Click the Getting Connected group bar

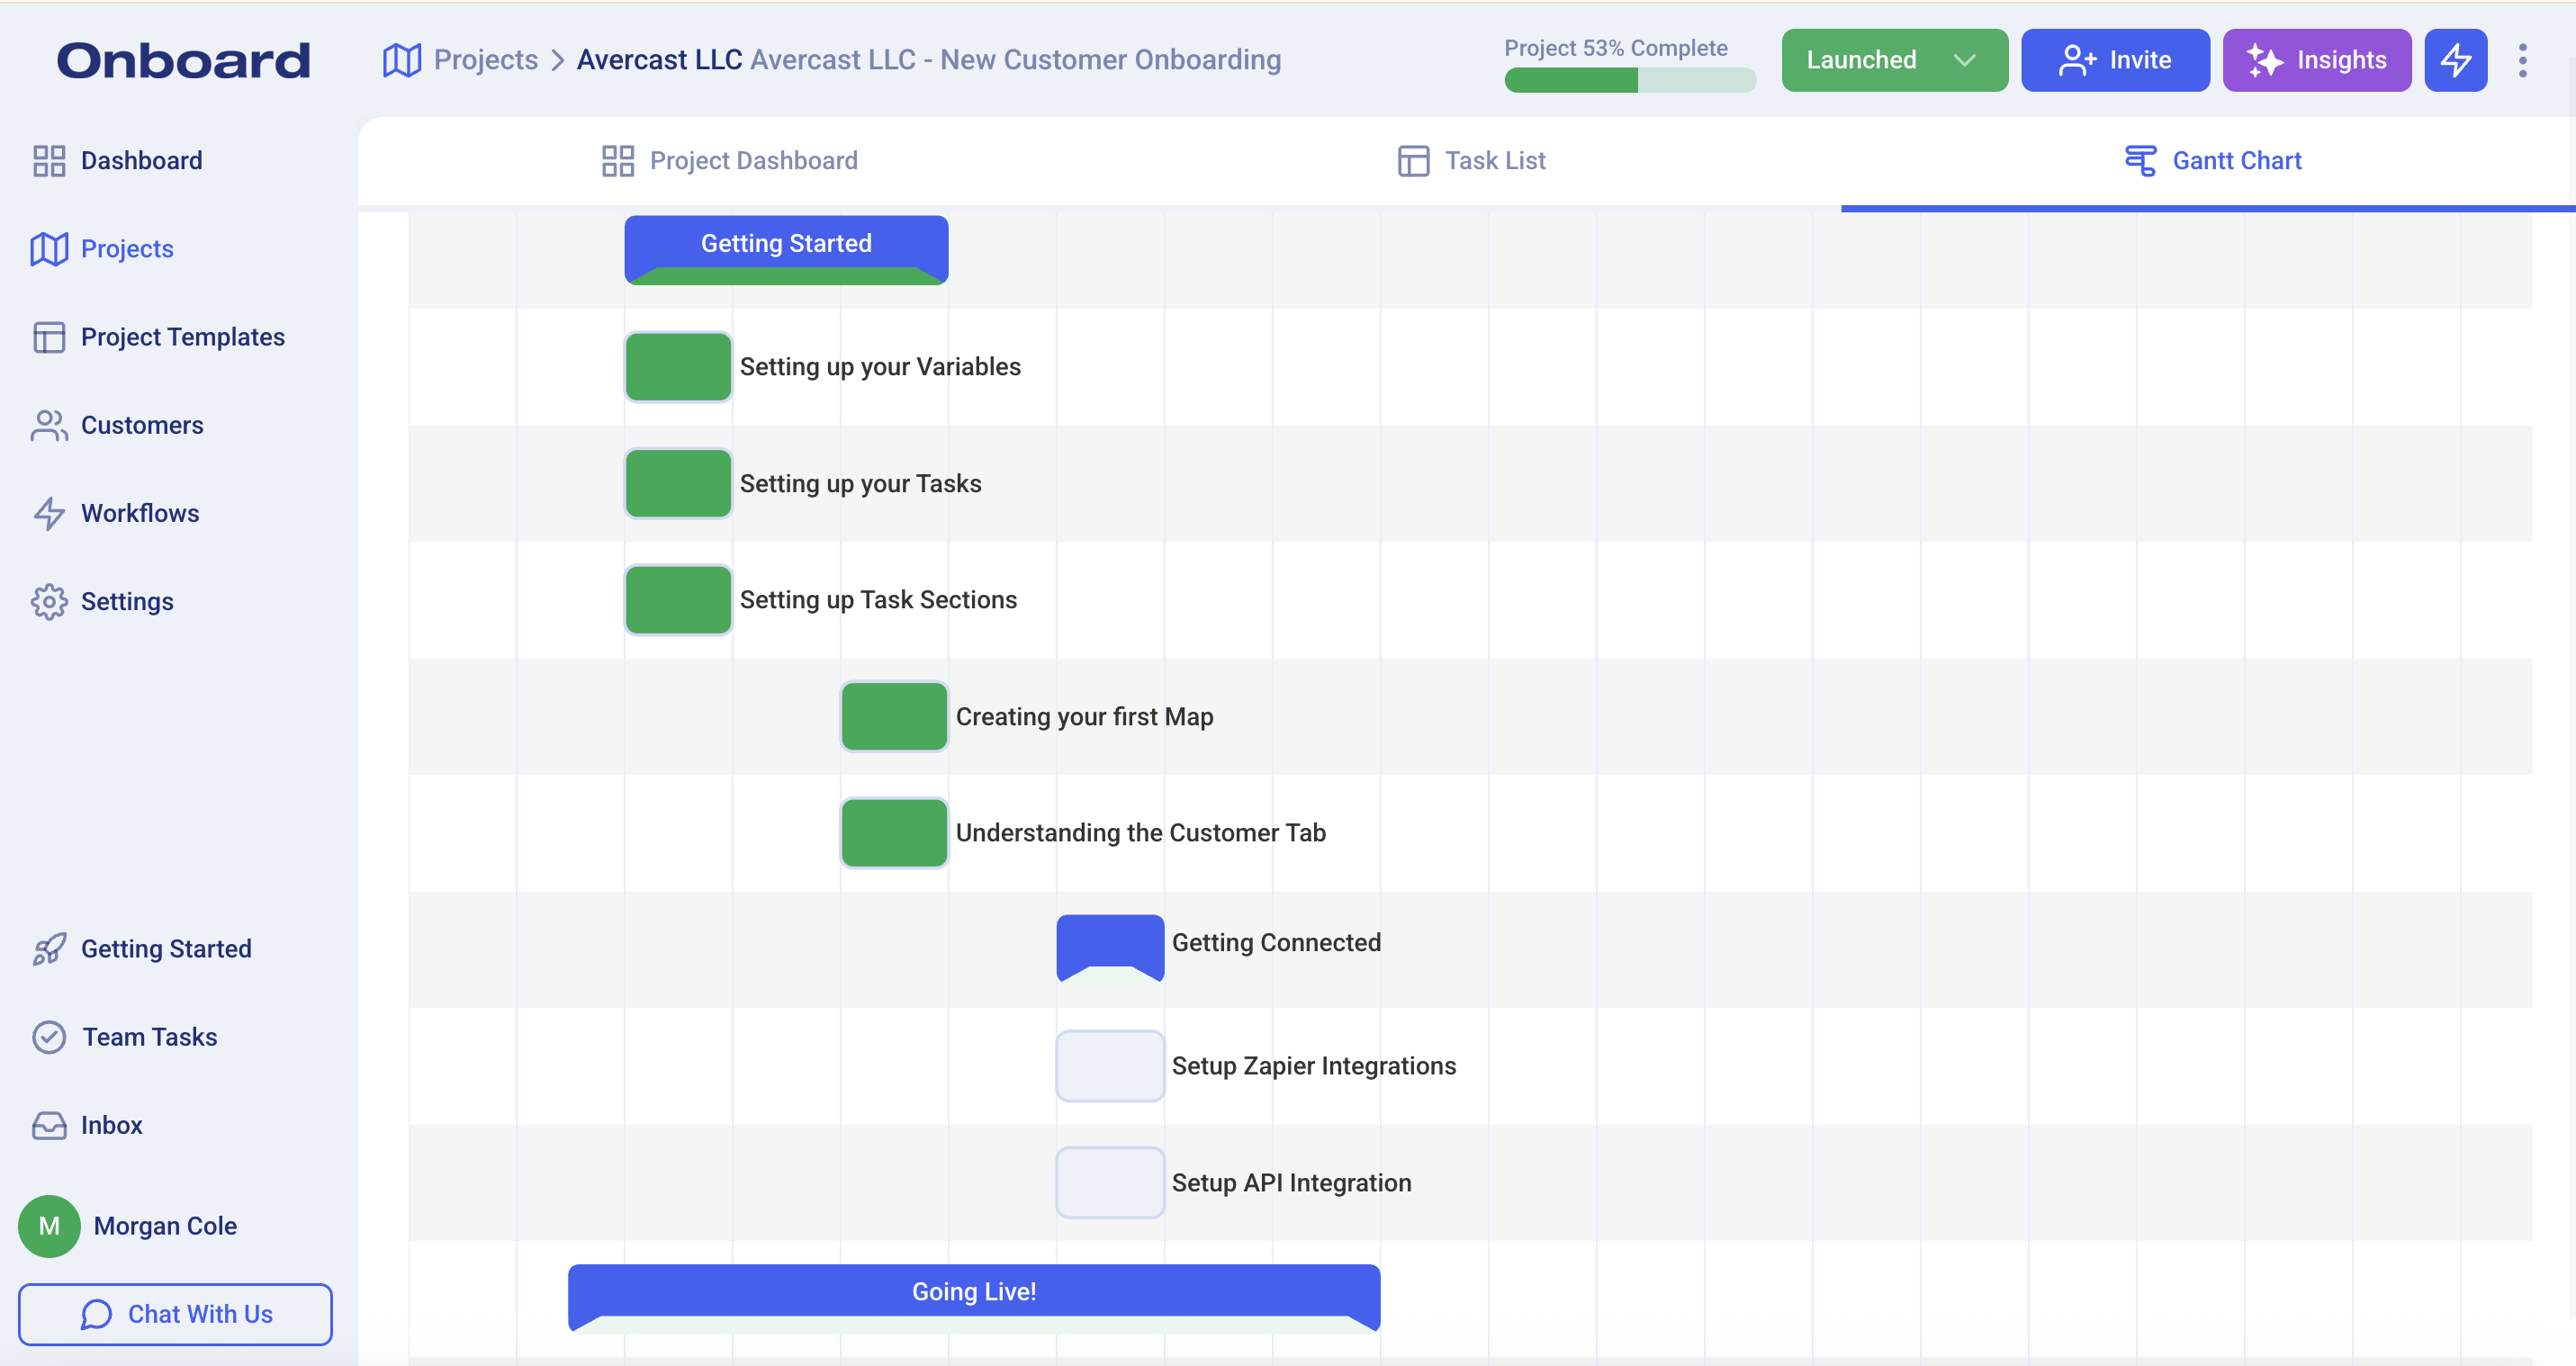(1109, 943)
